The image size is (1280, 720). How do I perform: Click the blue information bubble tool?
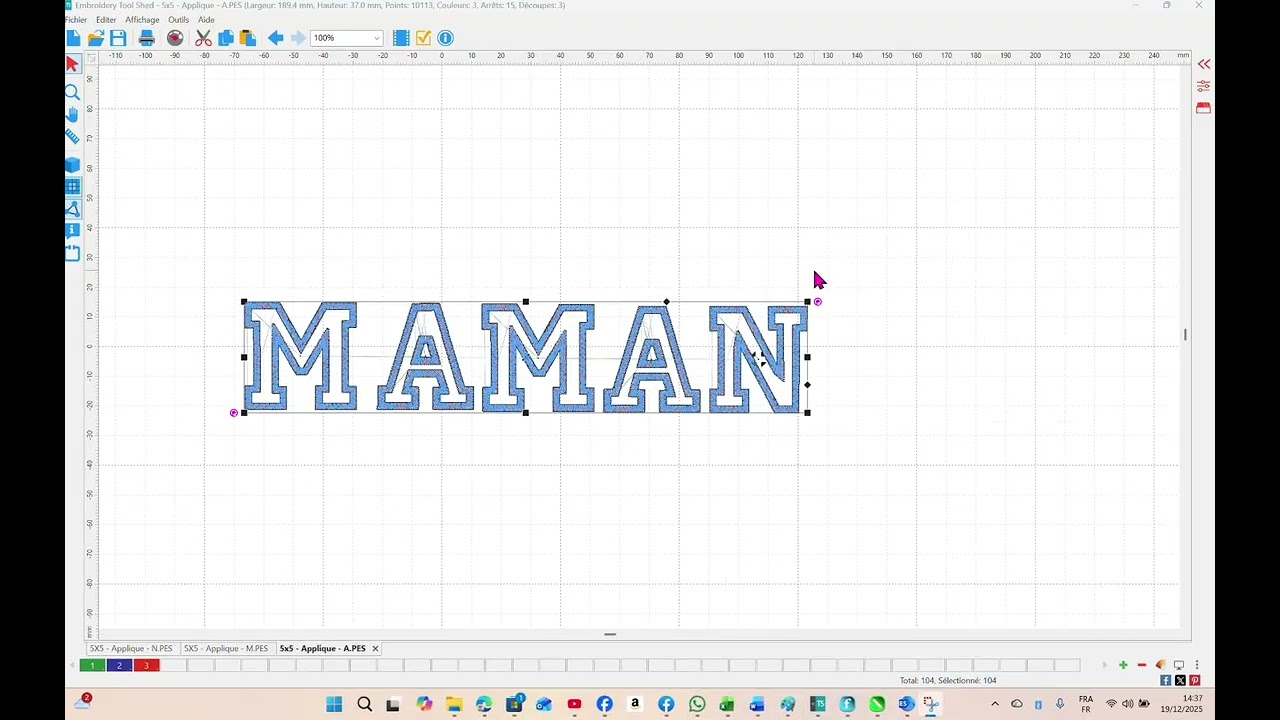(x=72, y=230)
